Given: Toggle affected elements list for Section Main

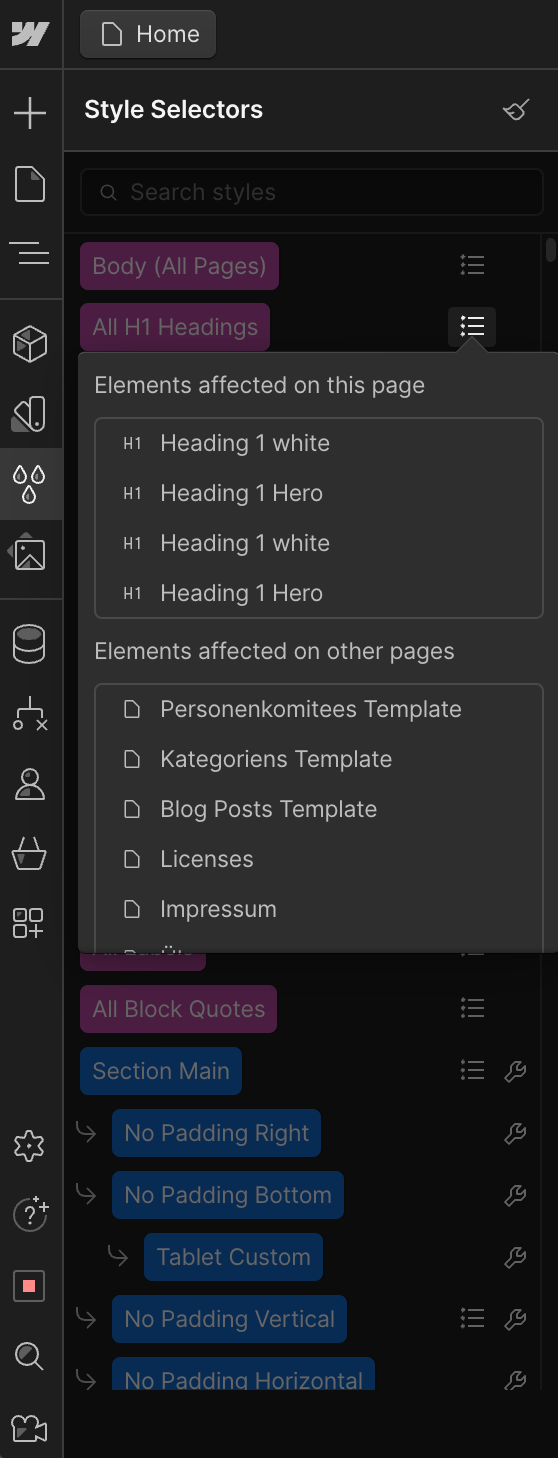Looking at the screenshot, I should (472, 1071).
